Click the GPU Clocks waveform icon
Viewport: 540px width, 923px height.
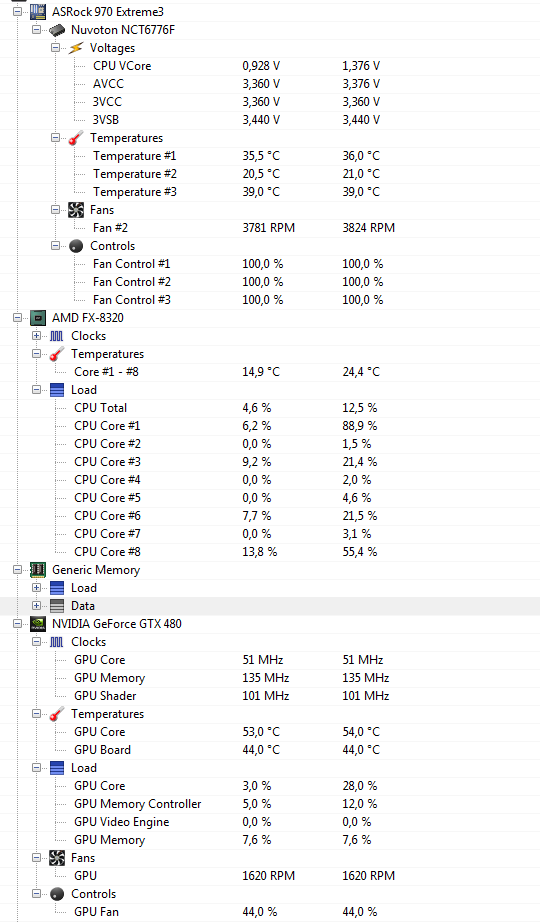(x=57, y=642)
